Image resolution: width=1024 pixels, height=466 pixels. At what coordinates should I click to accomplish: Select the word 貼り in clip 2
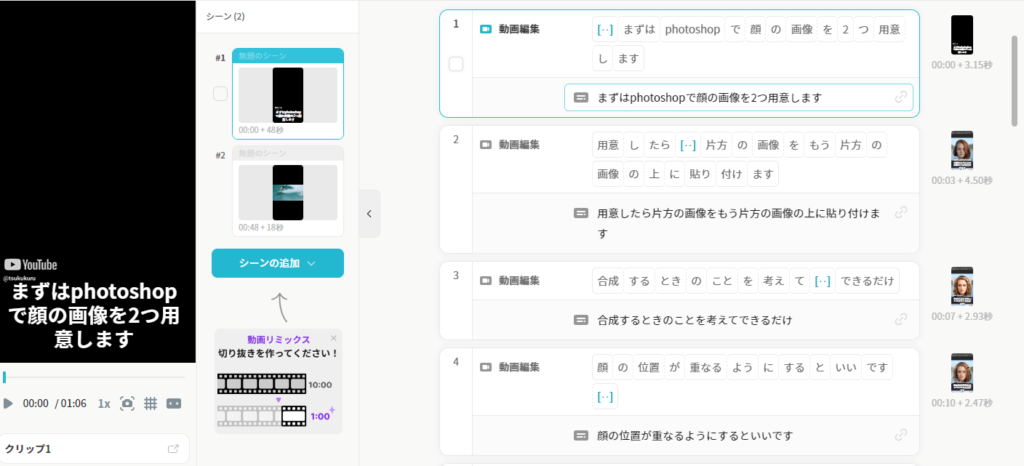[x=699, y=174]
